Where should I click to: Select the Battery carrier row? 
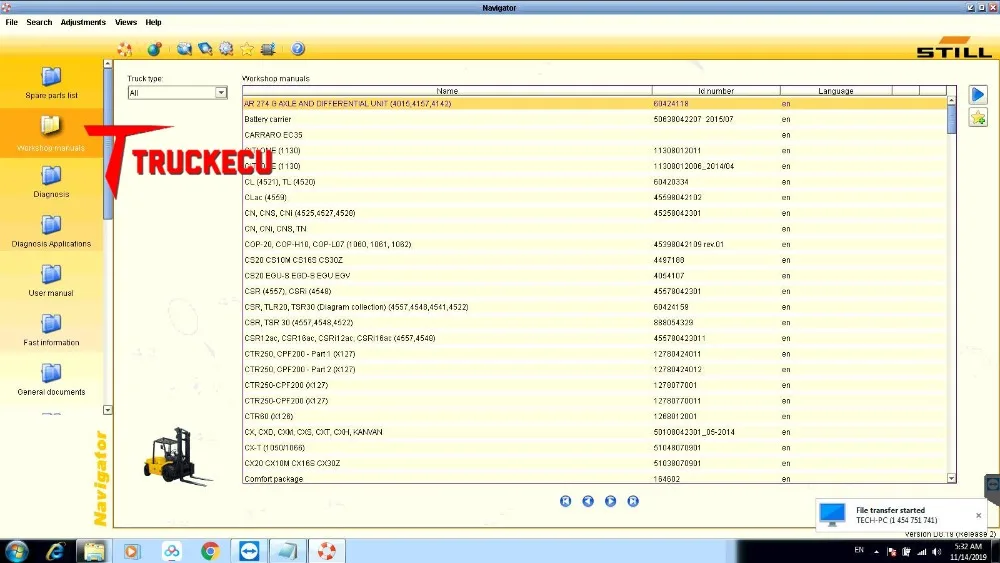(594, 119)
